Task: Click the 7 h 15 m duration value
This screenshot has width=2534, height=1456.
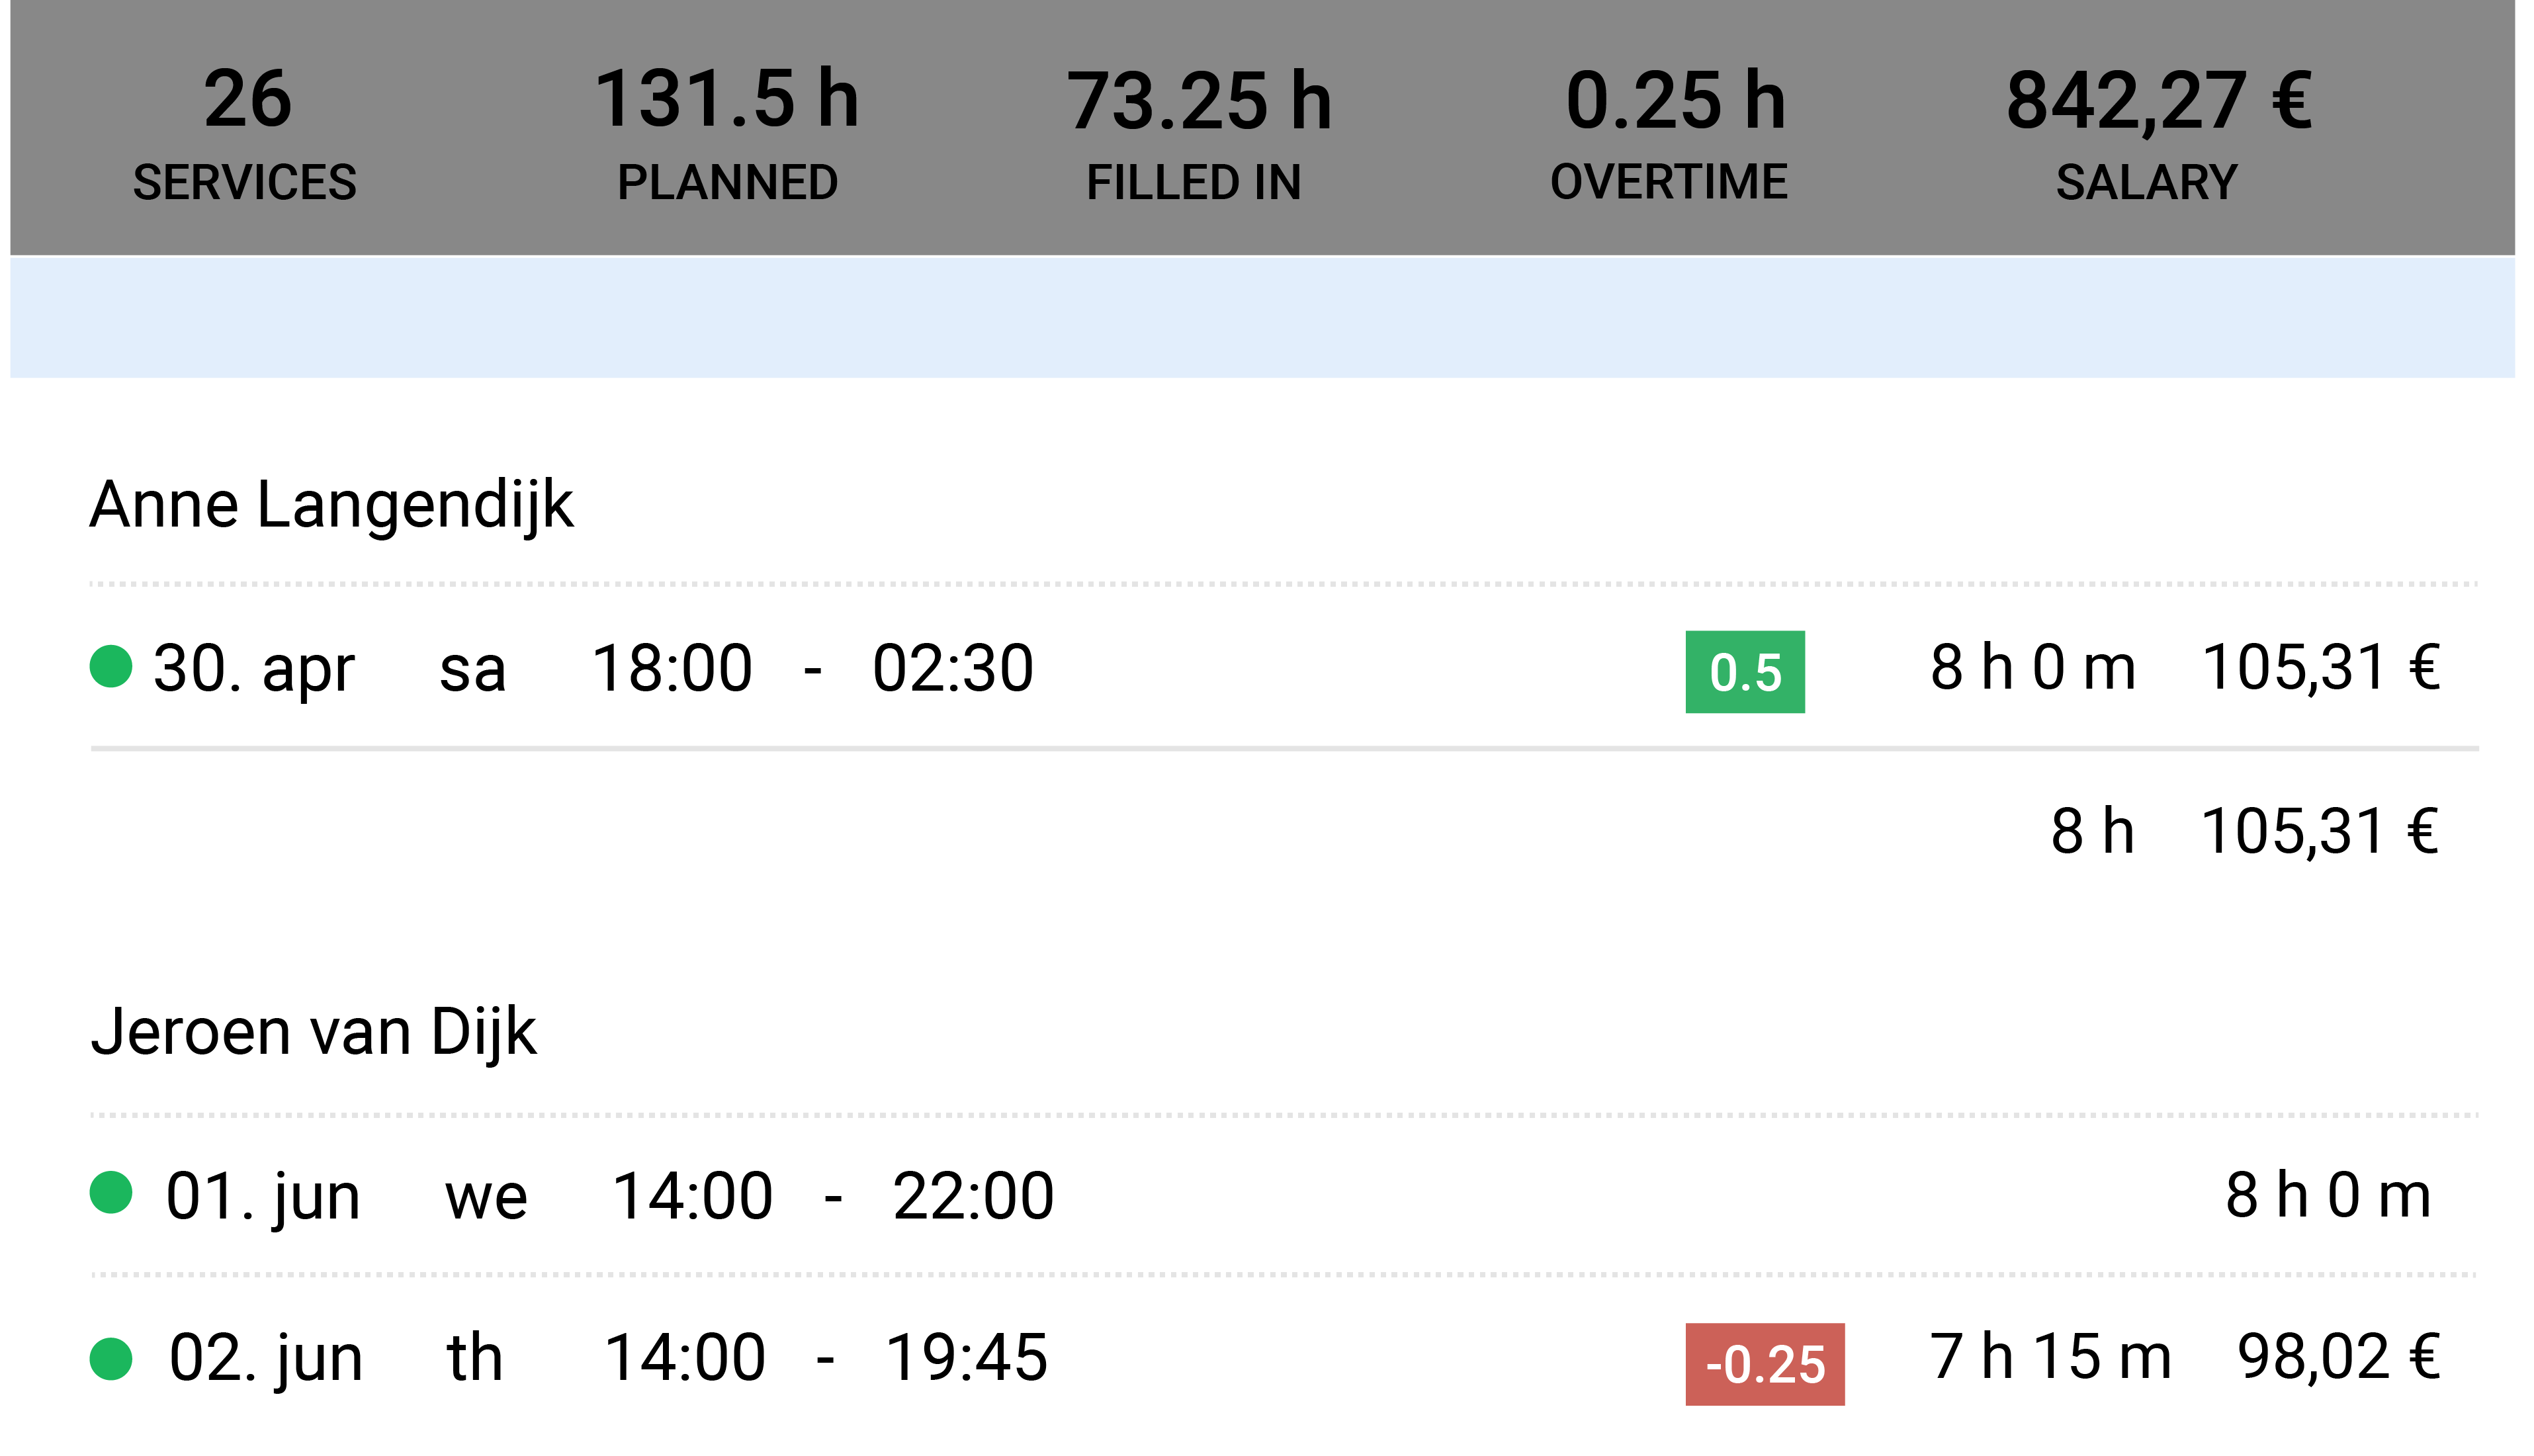Action: 2050,1358
